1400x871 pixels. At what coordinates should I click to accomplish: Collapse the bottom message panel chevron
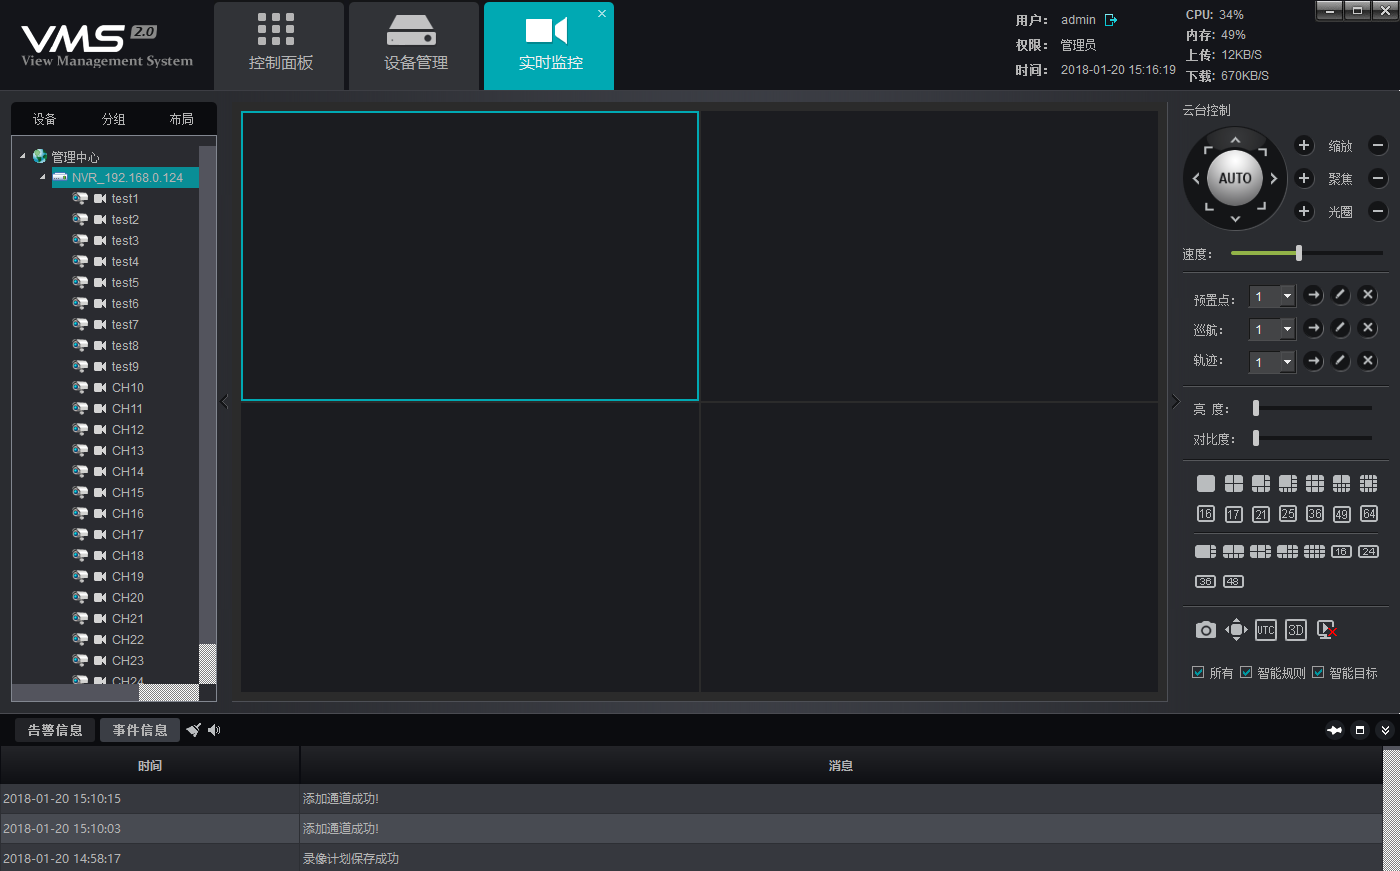1385,730
